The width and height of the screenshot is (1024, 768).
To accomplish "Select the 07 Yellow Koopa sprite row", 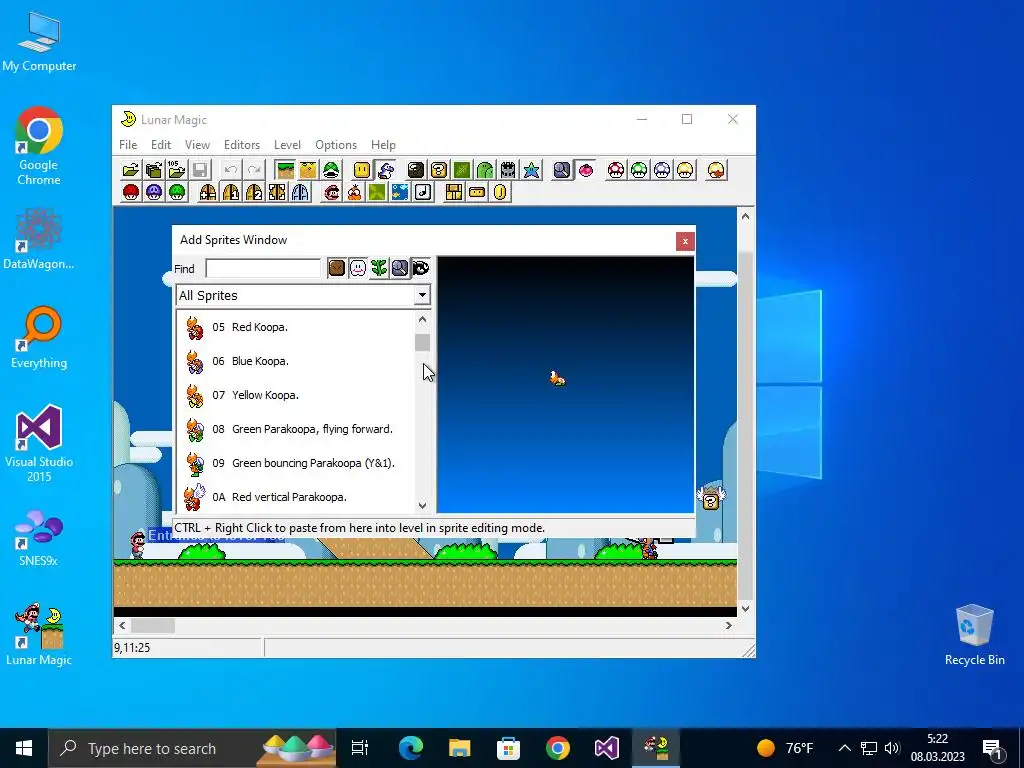I will point(296,395).
